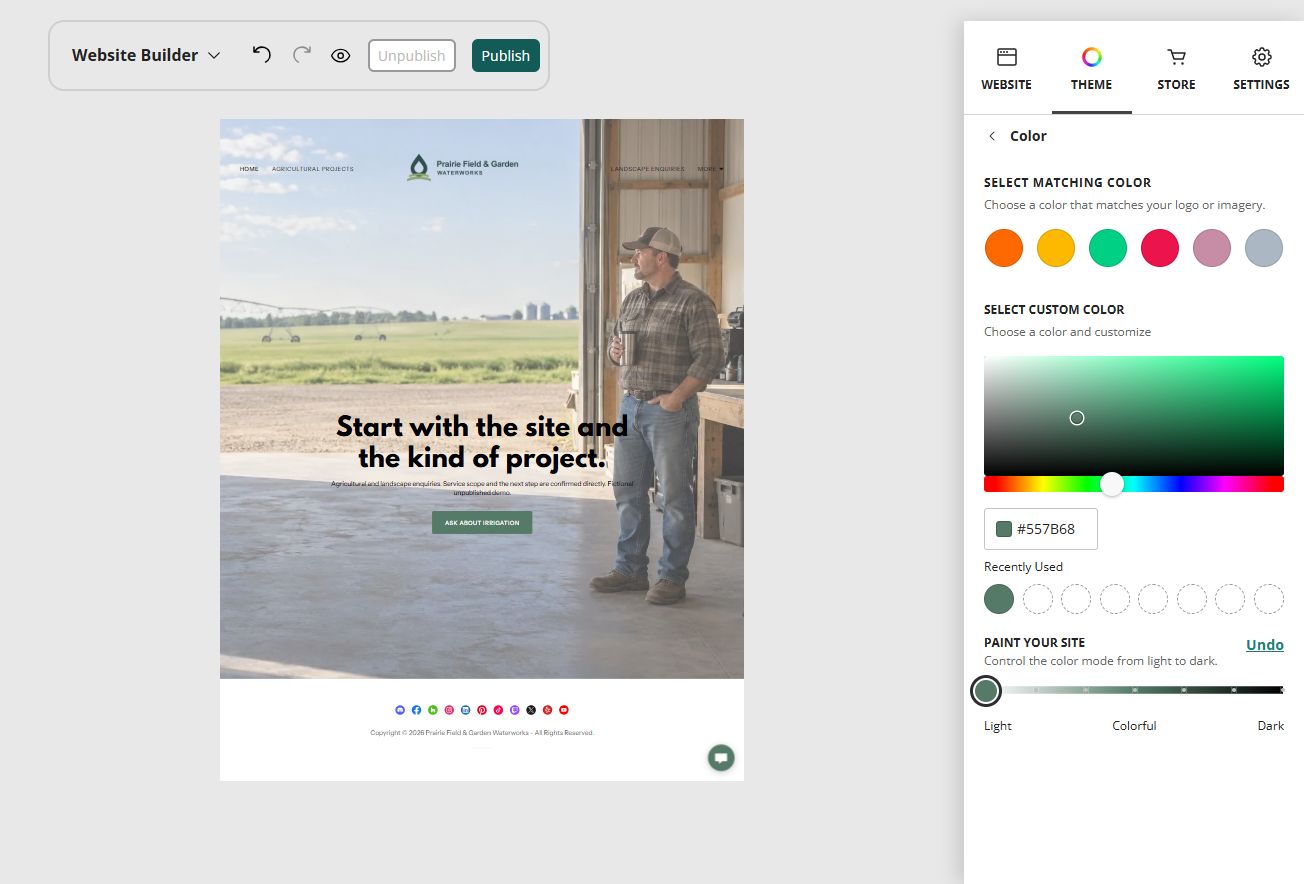The image size is (1304, 884).
Task: Click the hero headline Start with the site
Action: click(482, 442)
